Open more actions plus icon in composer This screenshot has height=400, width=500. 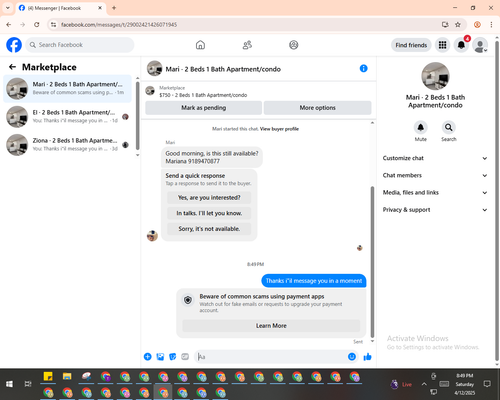pyautogui.click(x=147, y=357)
